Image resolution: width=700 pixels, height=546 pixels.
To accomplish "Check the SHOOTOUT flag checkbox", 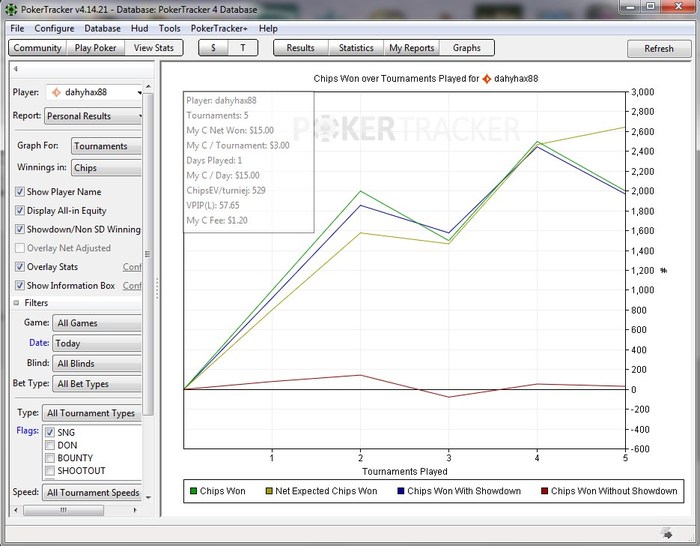I will [x=50, y=471].
